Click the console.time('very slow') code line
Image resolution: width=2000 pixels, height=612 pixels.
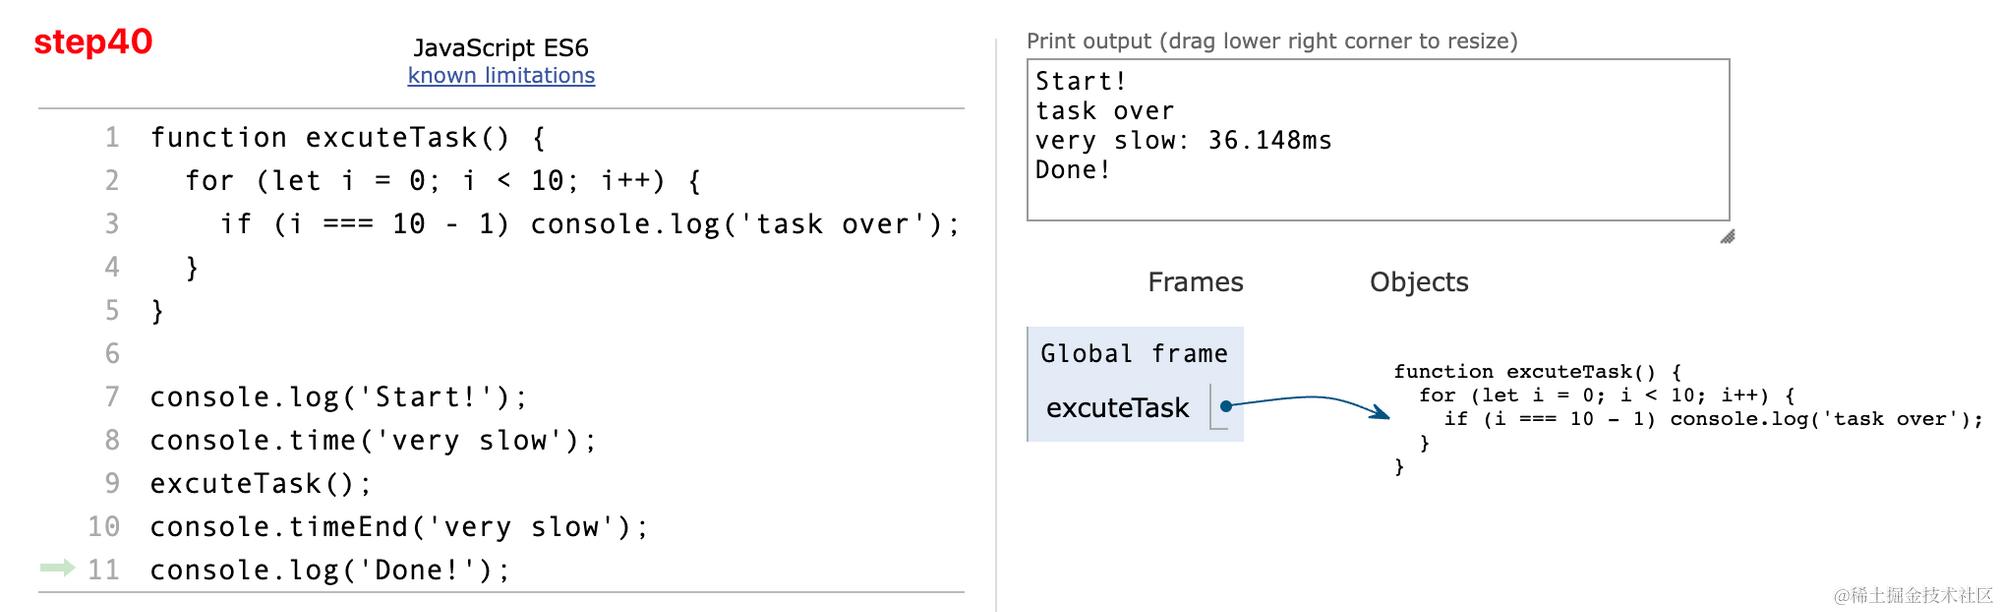[373, 440]
